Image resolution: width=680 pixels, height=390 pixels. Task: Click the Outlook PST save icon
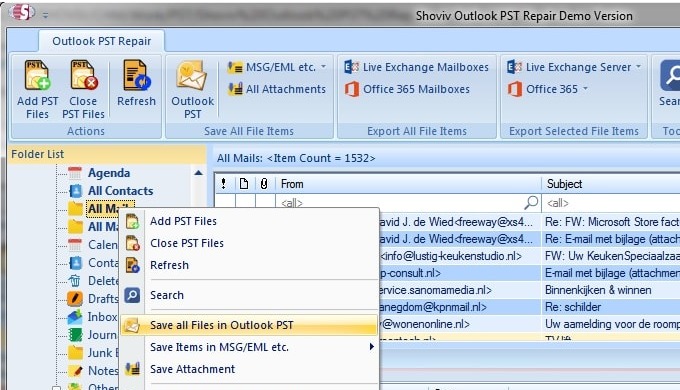click(x=192, y=76)
